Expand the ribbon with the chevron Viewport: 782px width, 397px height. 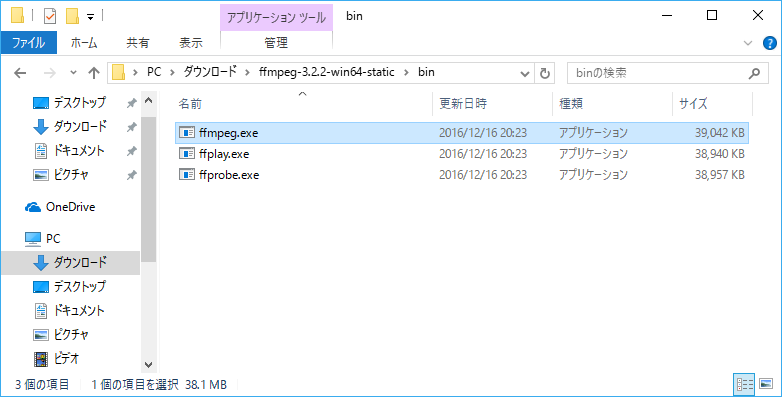[x=748, y=43]
